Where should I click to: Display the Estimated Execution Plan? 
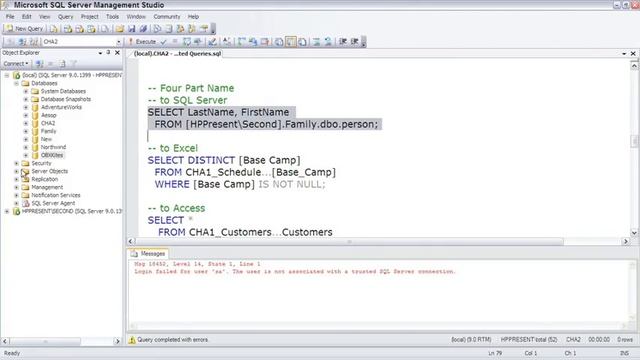coord(187,42)
